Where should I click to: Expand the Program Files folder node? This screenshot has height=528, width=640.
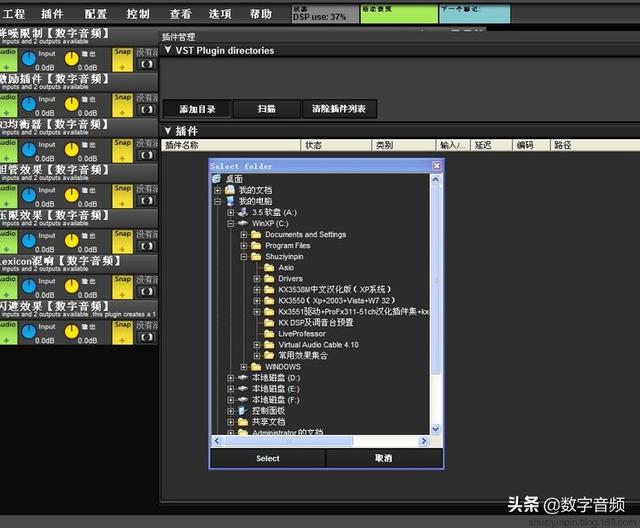[x=244, y=246]
